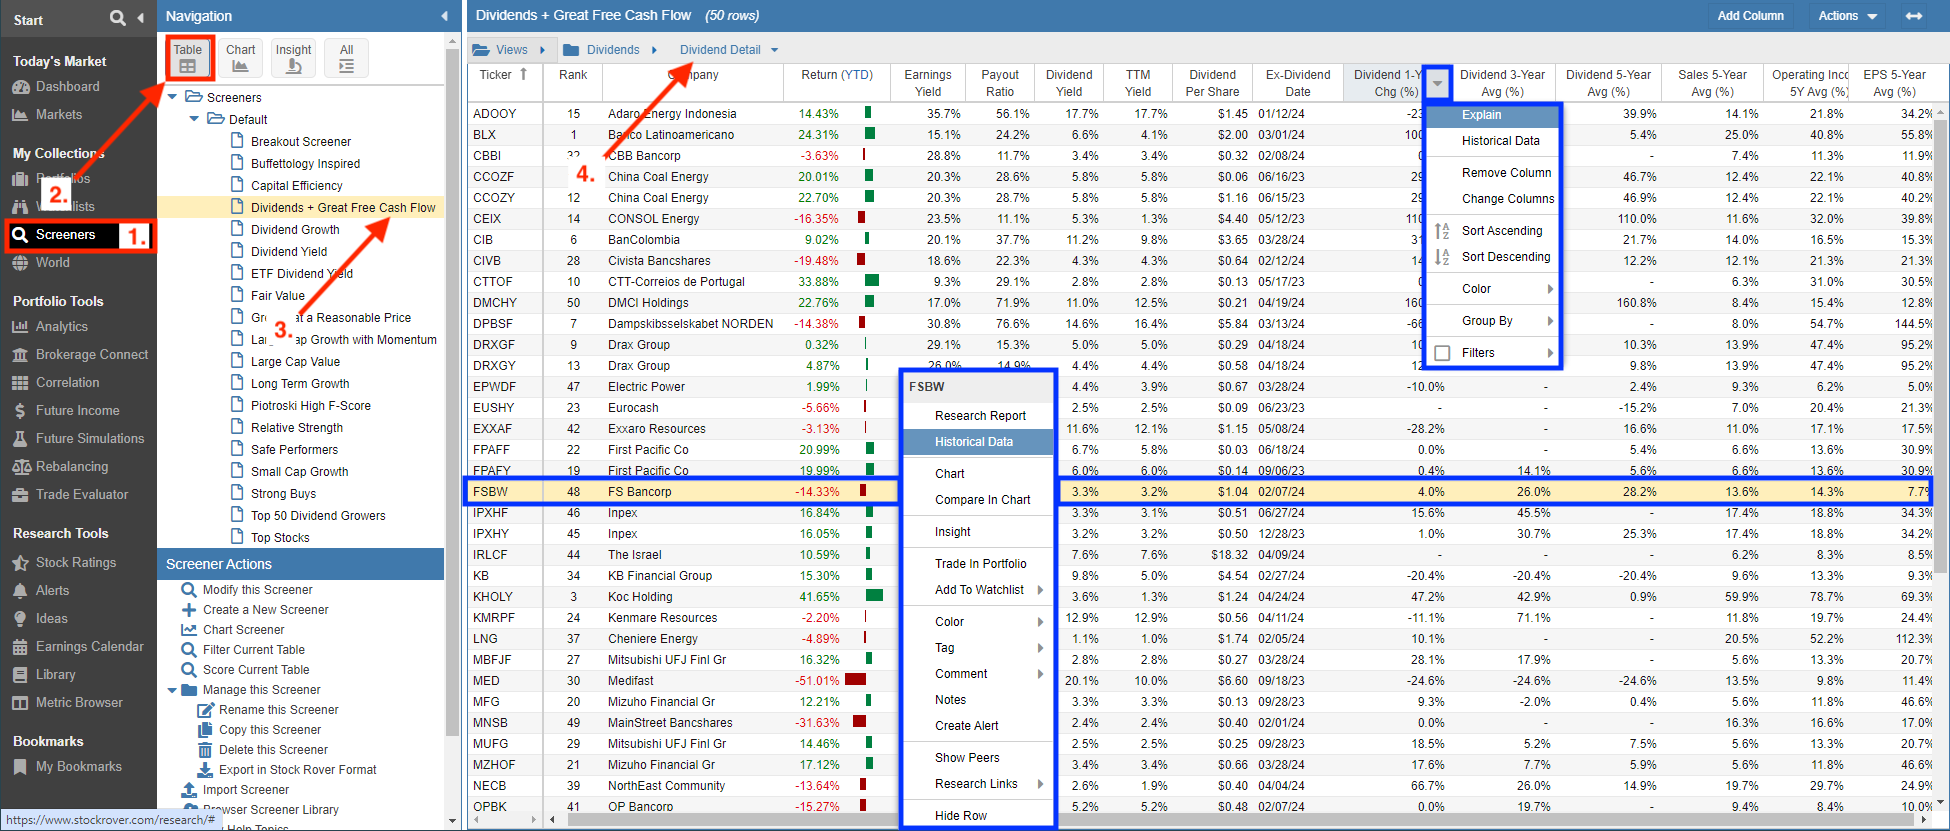Open the Dividends breadcrumb folder
This screenshot has width=1950, height=831.
612,50
